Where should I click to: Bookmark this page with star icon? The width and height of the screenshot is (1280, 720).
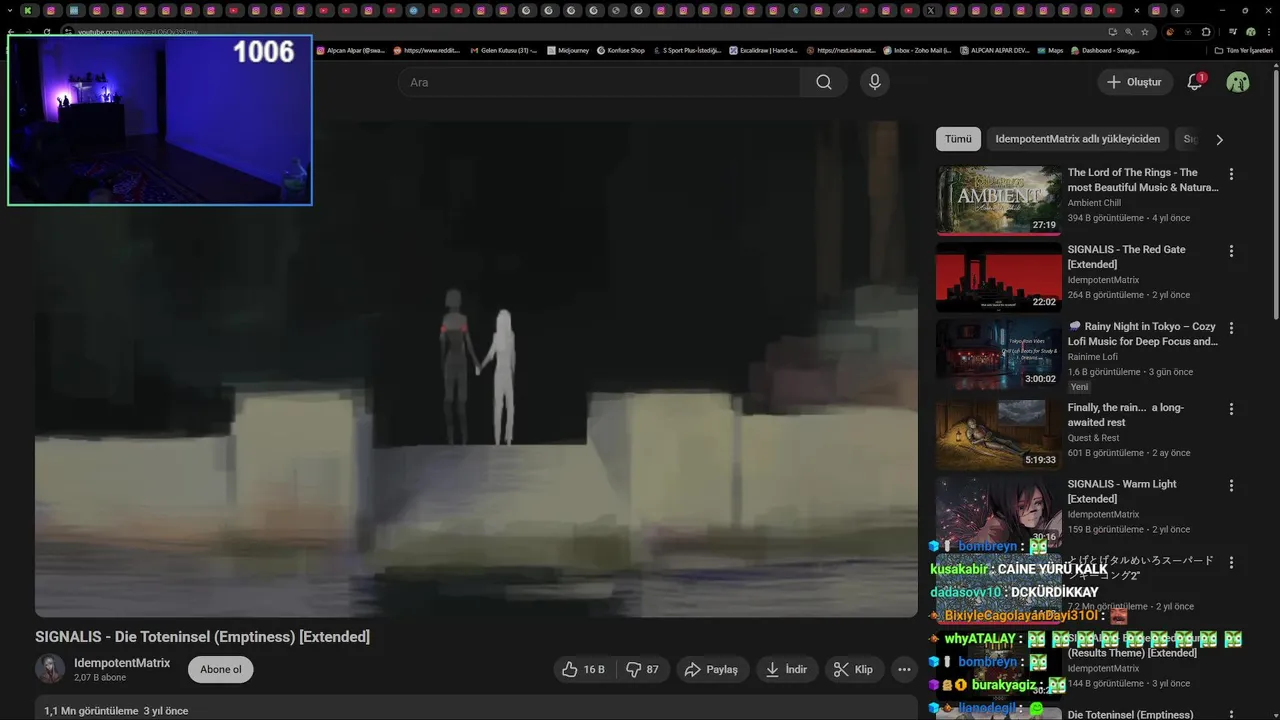(1145, 32)
